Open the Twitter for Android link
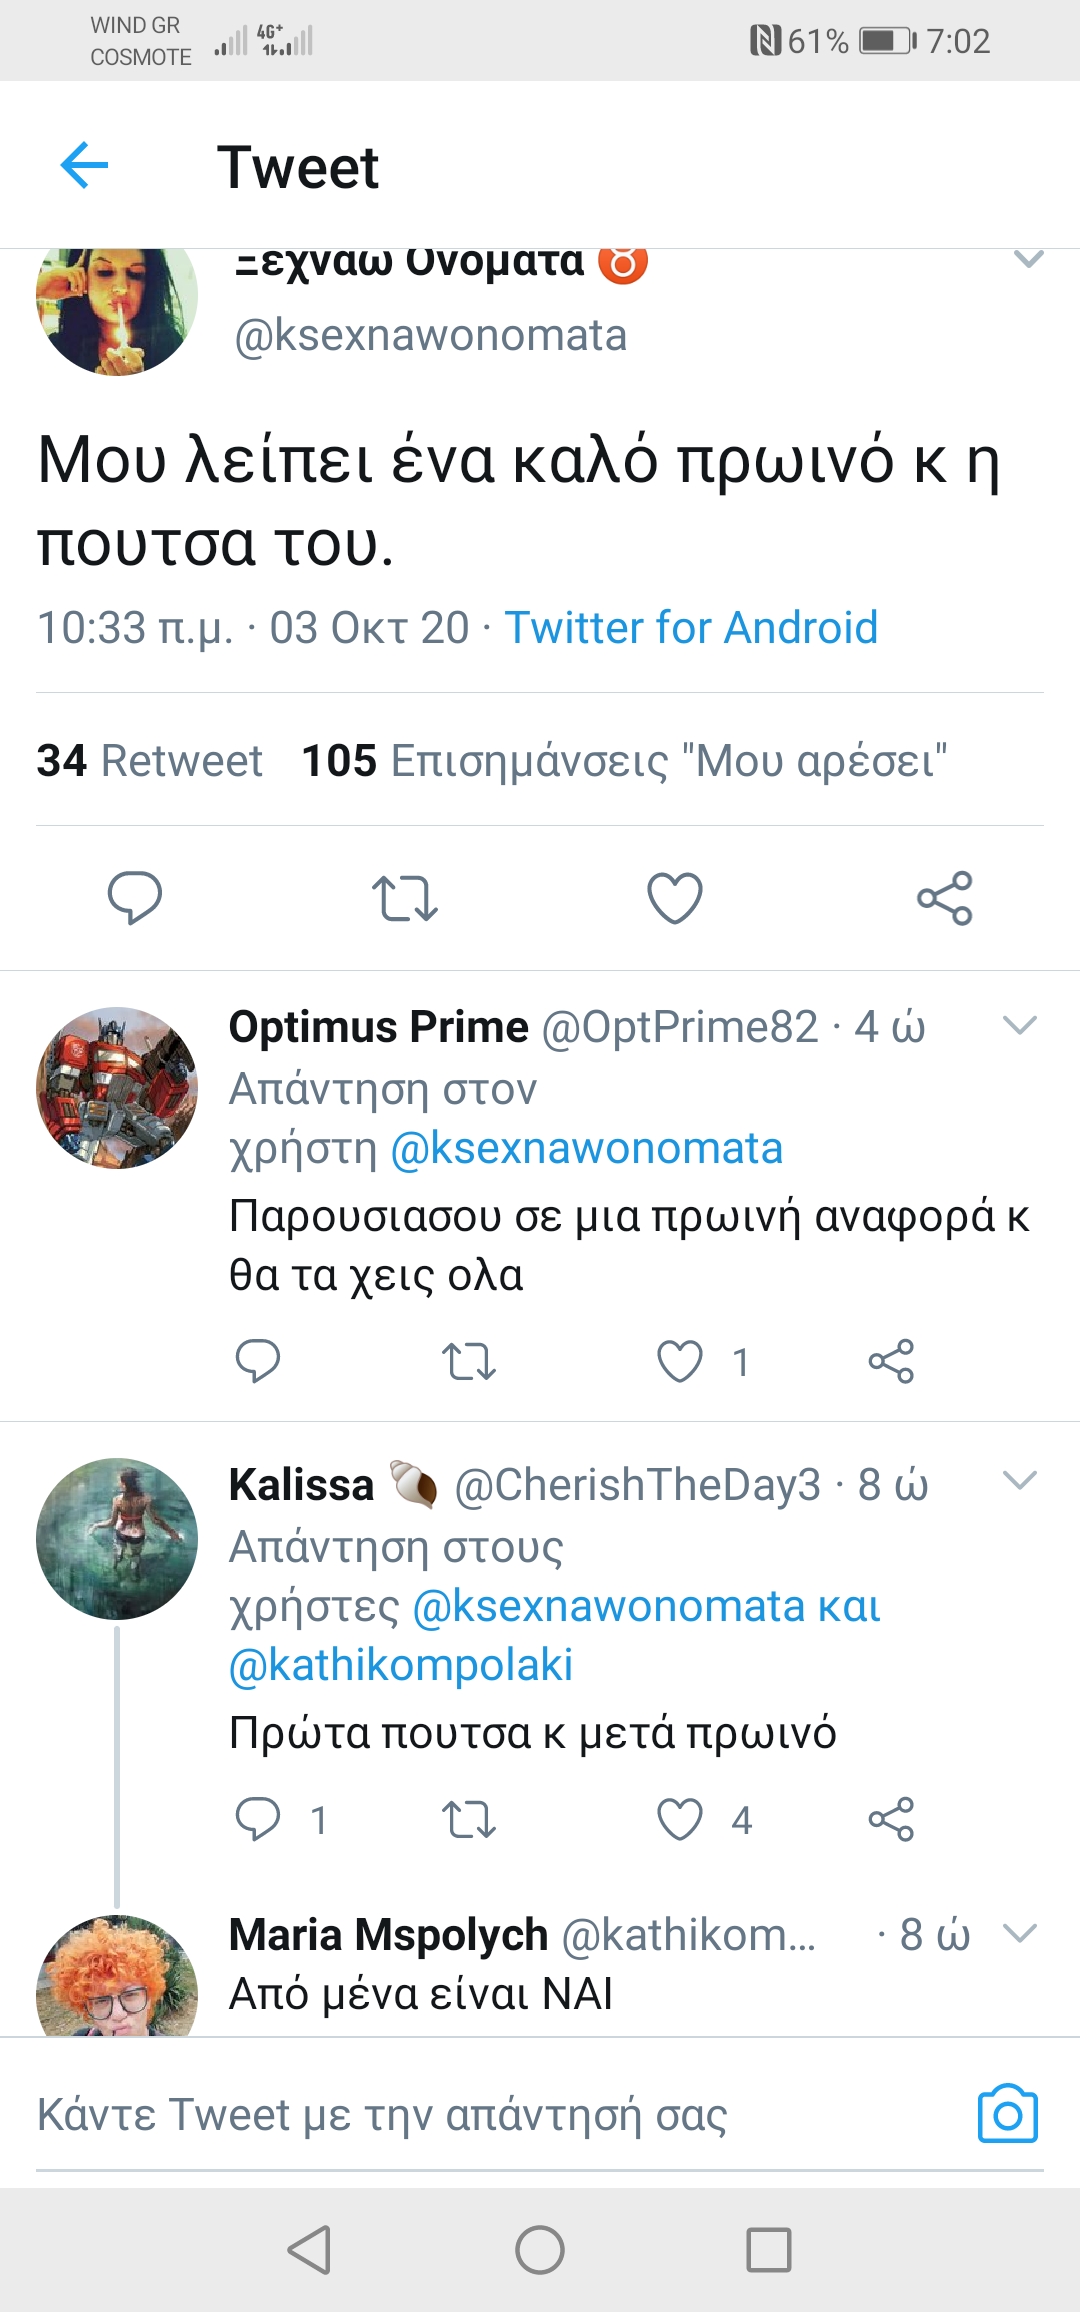The height and width of the screenshot is (2312, 1080). pos(691,628)
